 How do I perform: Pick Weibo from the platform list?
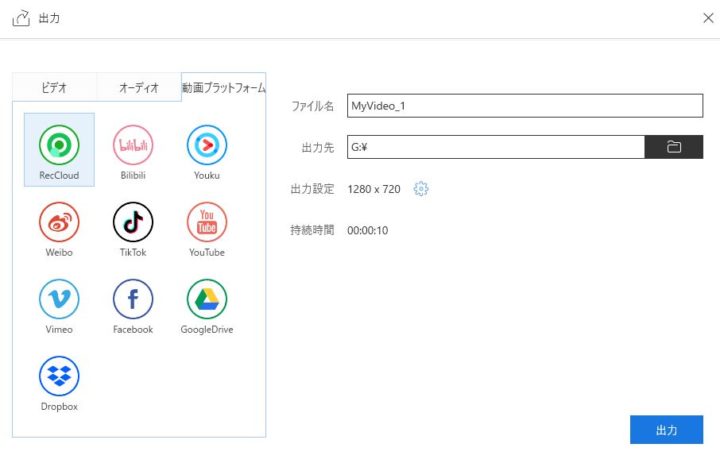pyautogui.click(x=59, y=222)
